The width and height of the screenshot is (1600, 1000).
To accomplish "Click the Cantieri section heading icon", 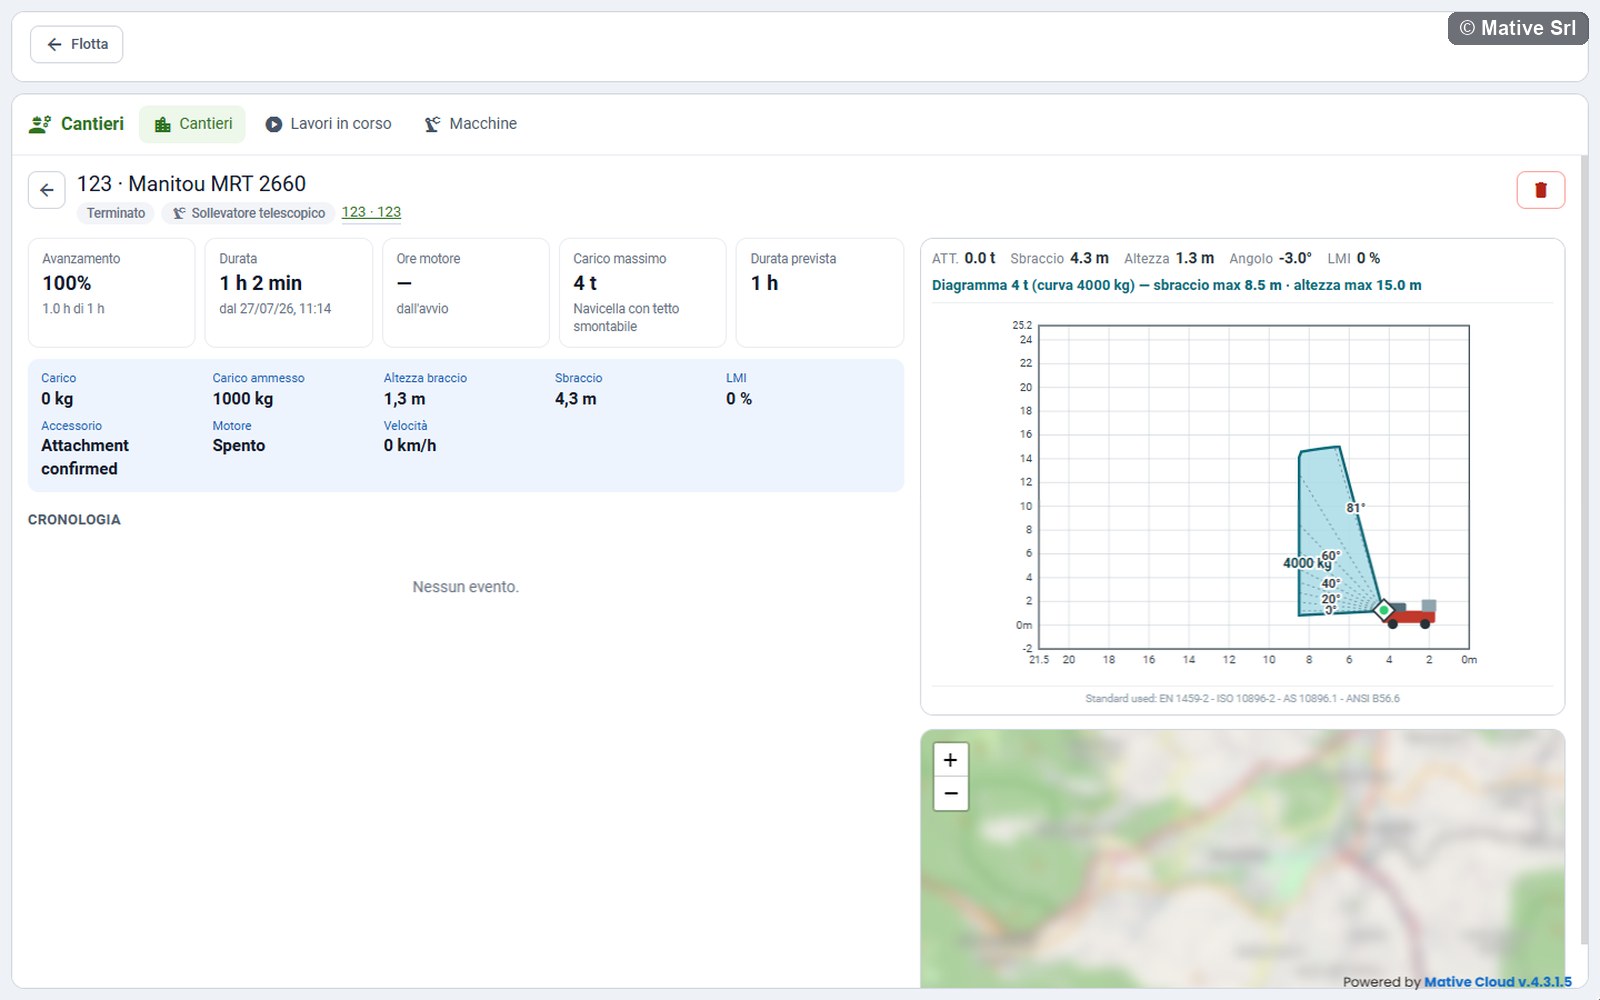I will [x=40, y=124].
